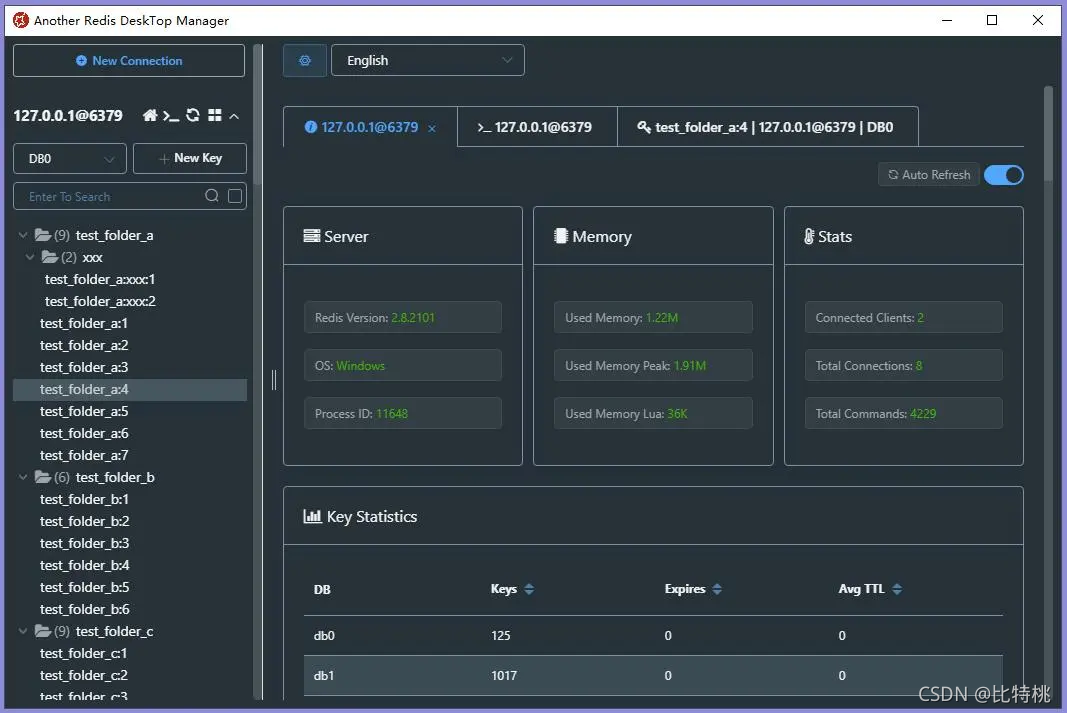
Task: Collapse the 127.0.0.1@6379 connection chevron
Action: coord(234,116)
